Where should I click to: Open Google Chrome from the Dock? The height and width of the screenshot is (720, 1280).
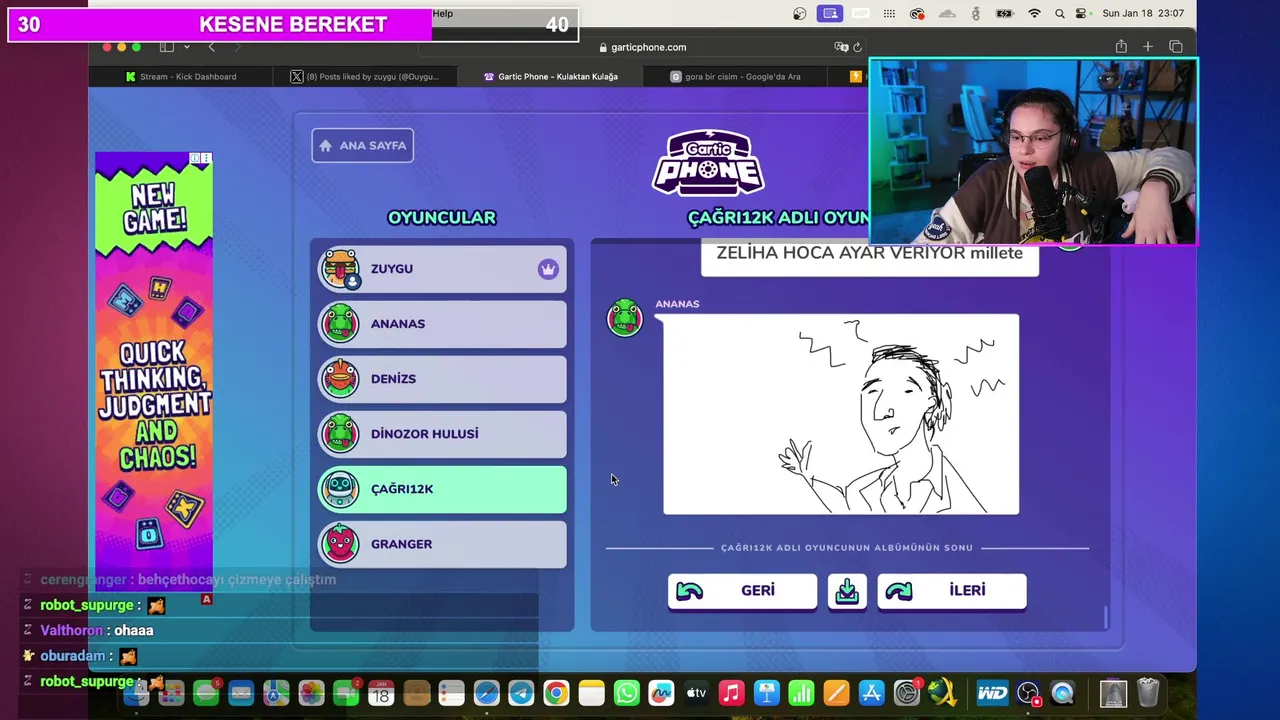coord(556,693)
